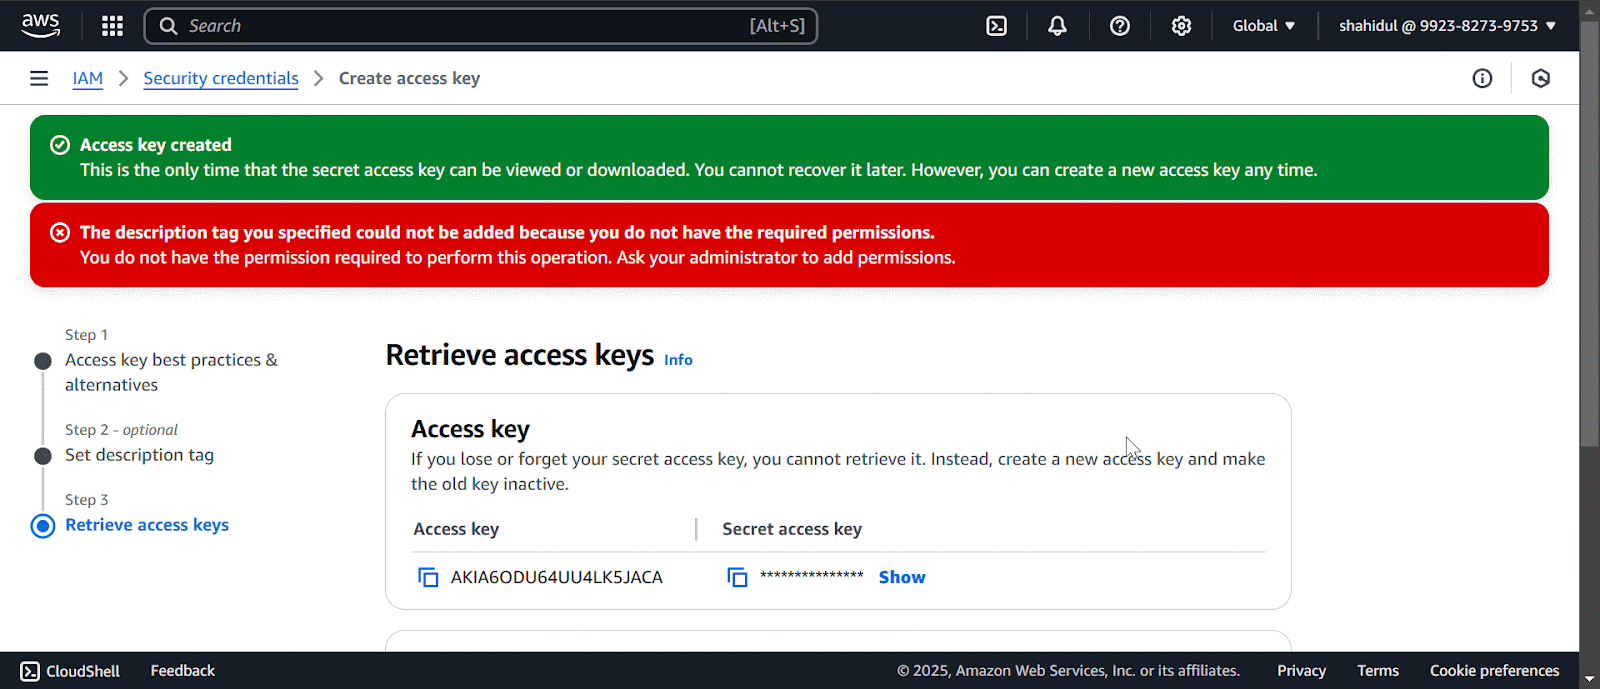Copy the secret access key

[737, 577]
